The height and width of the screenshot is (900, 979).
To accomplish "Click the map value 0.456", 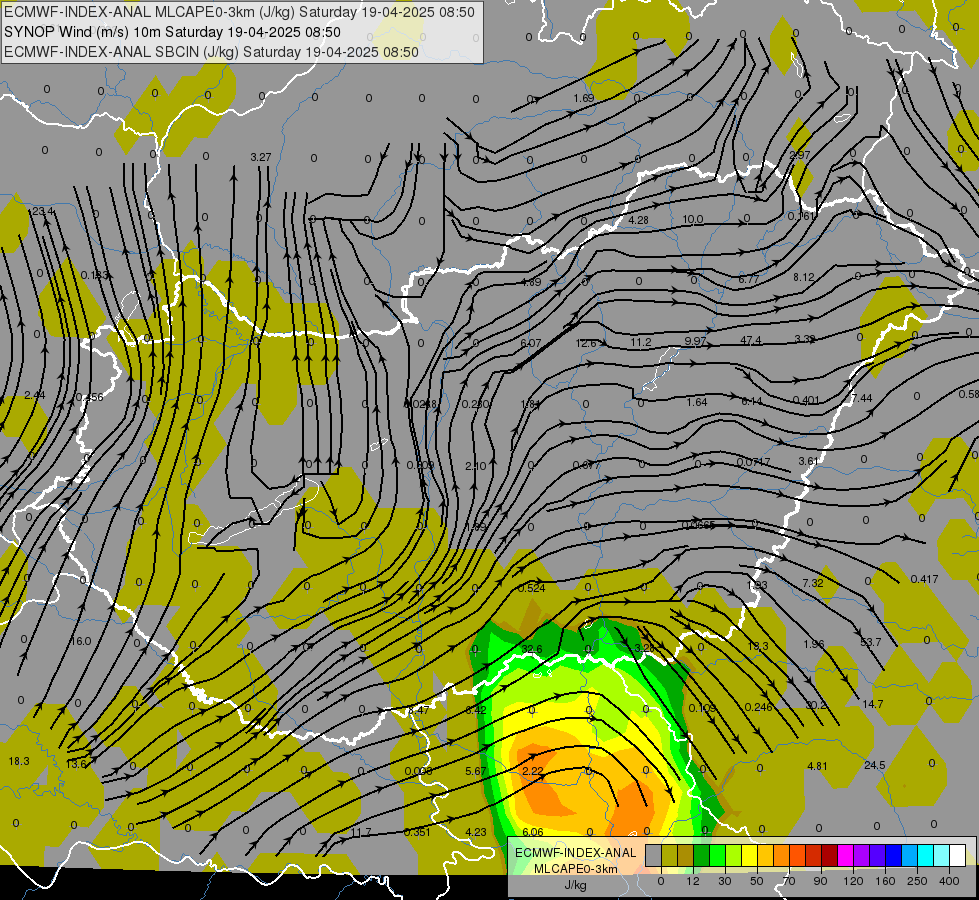I will (x=89, y=397).
